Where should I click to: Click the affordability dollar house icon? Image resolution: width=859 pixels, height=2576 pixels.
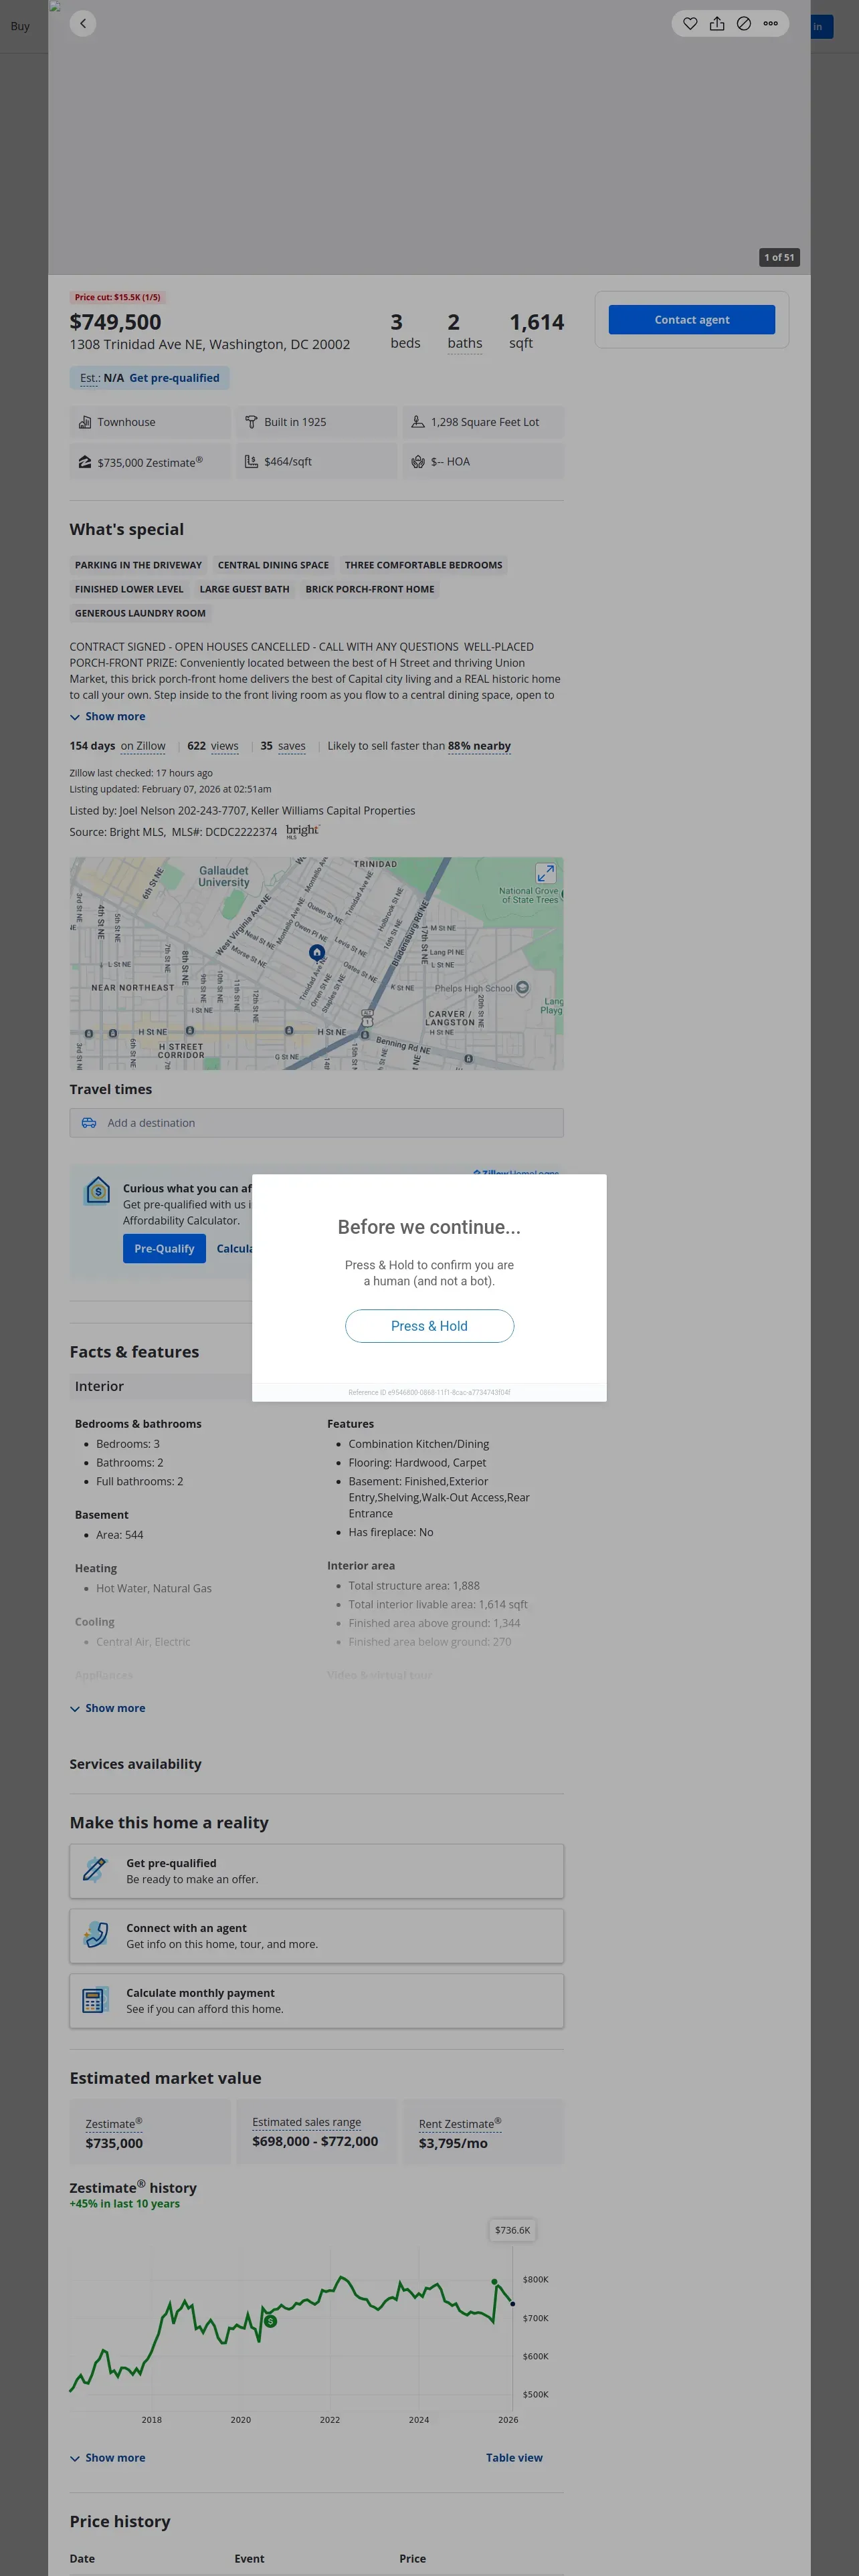[x=97, y=1191]
